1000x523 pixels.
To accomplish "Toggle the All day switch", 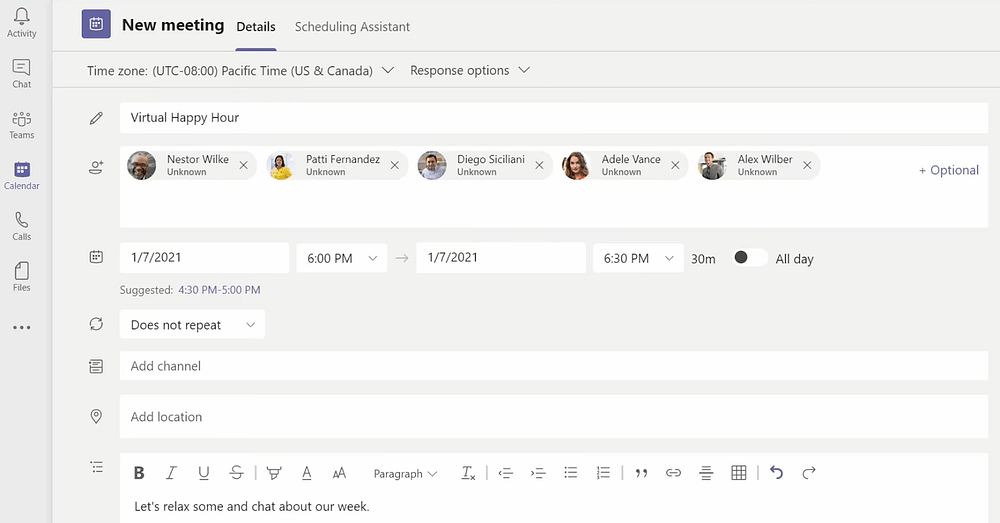I will [x=749, y=258].
